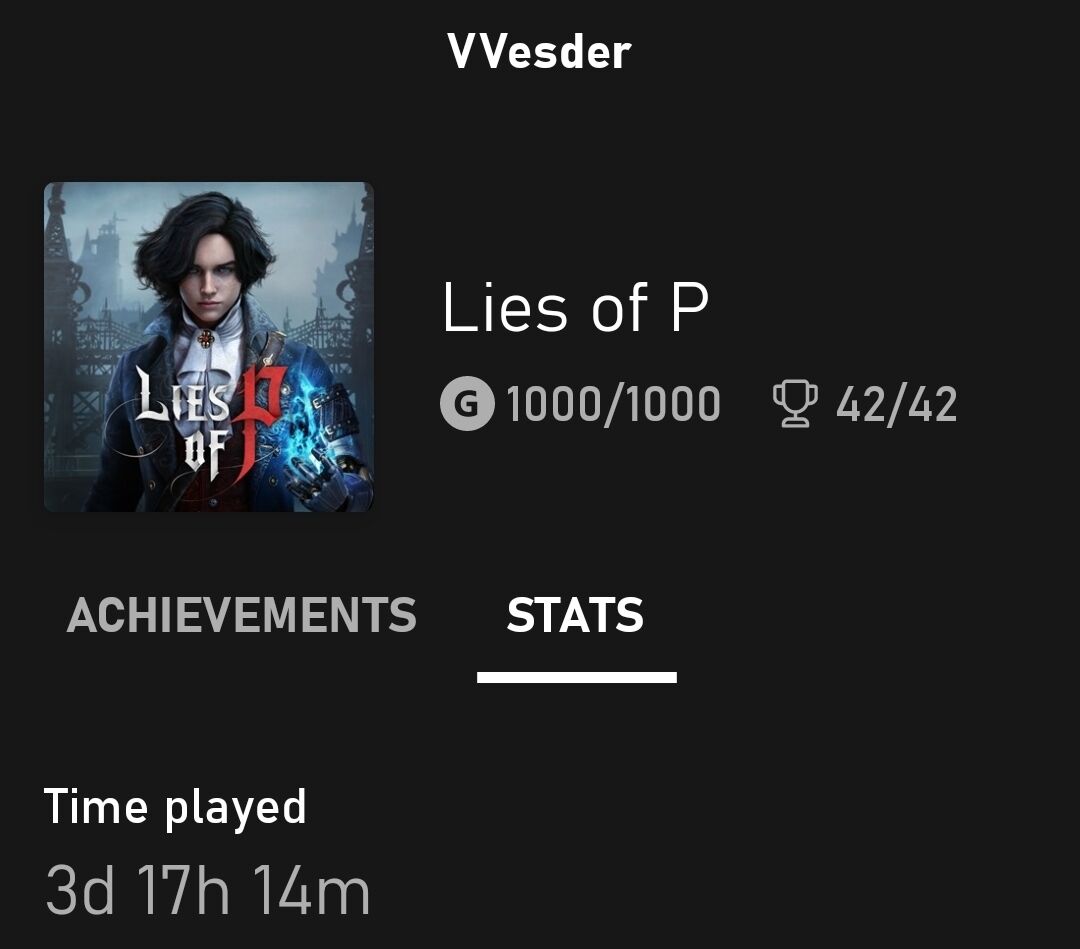Switch to the ACHIEVEMENTS tab
The image size is (1080, 949).
[x=242, y=615]
